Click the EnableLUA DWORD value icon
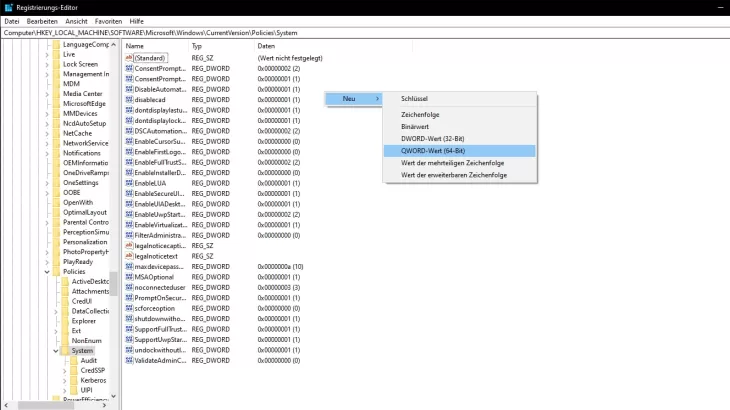 (x=129, y=183)
